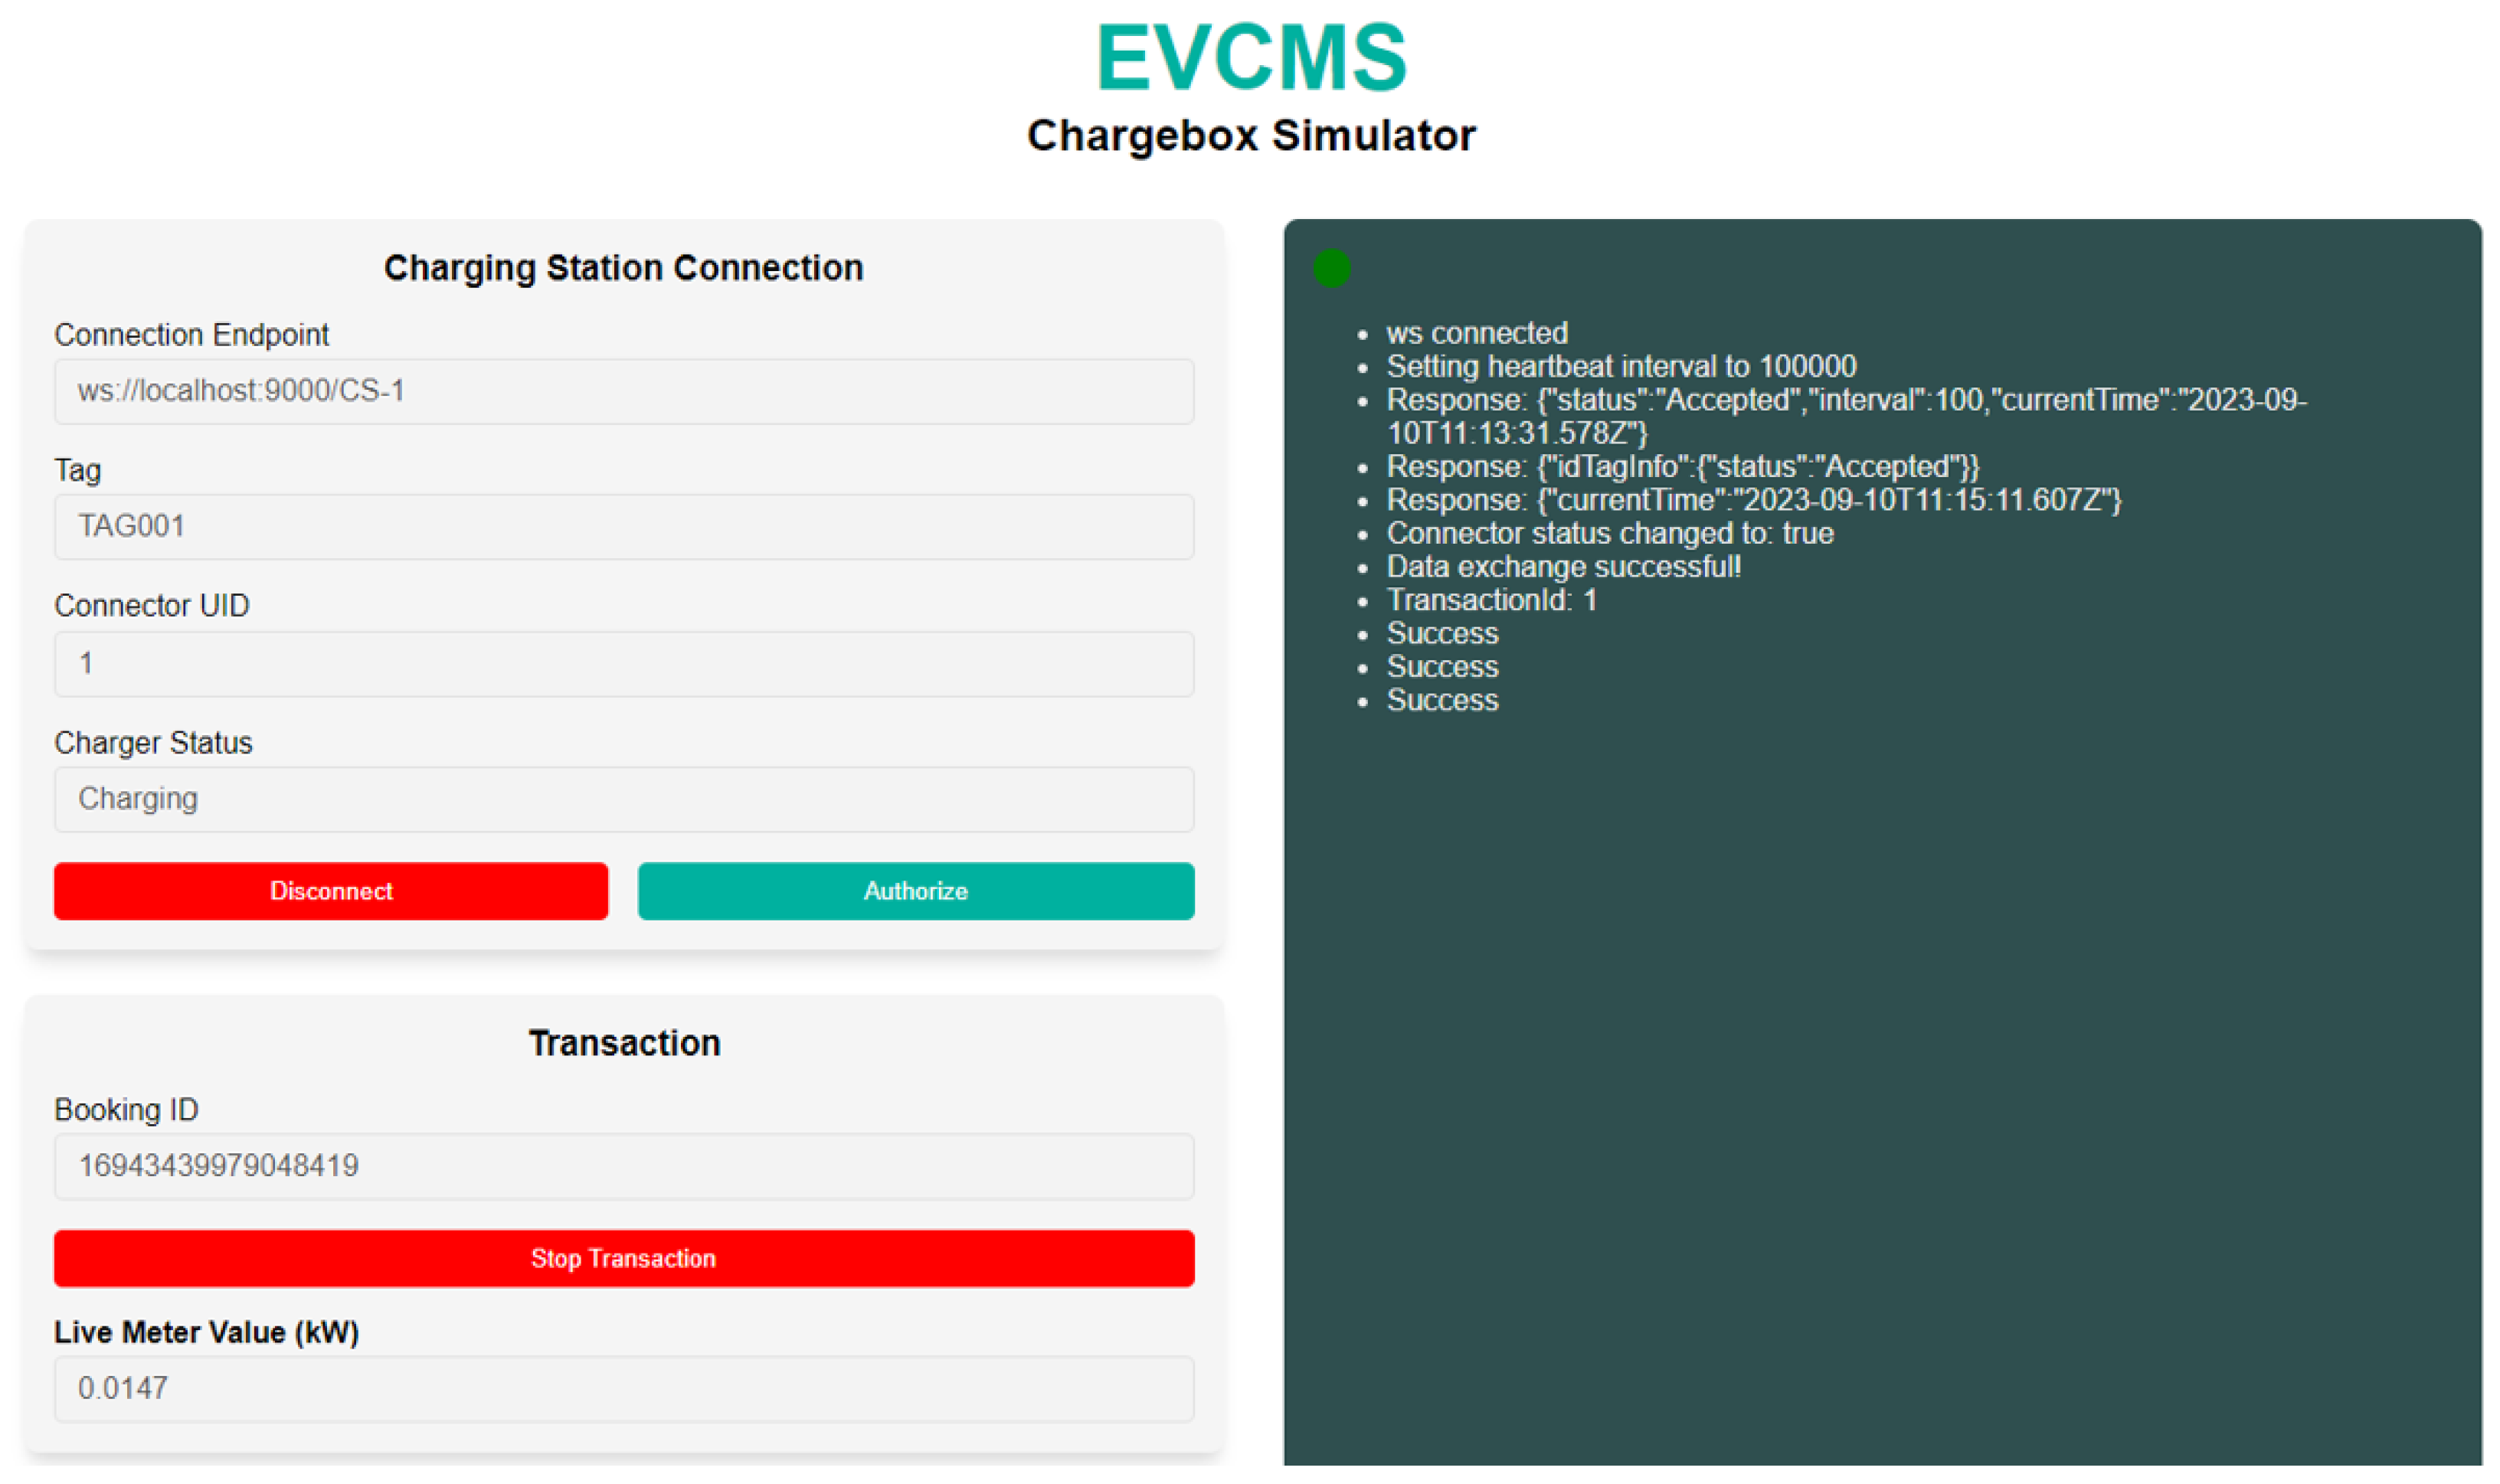Click the Authorize button
The image size is (2500, 1484).
915,890
